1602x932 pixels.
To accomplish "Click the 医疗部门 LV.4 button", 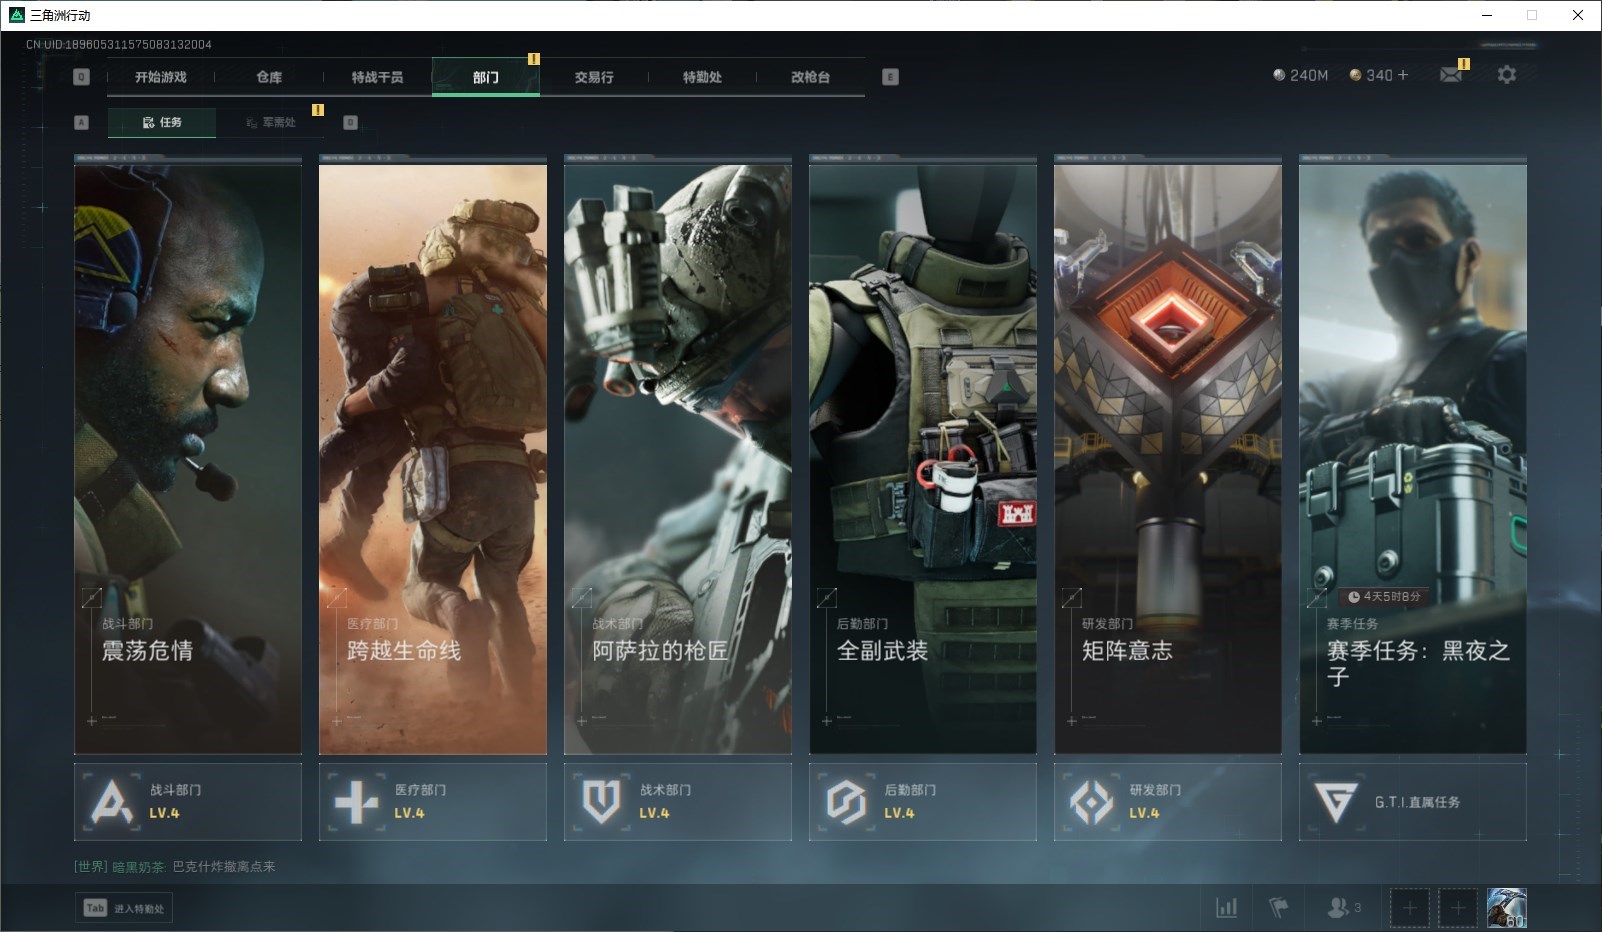I will [x=433, y=802].
